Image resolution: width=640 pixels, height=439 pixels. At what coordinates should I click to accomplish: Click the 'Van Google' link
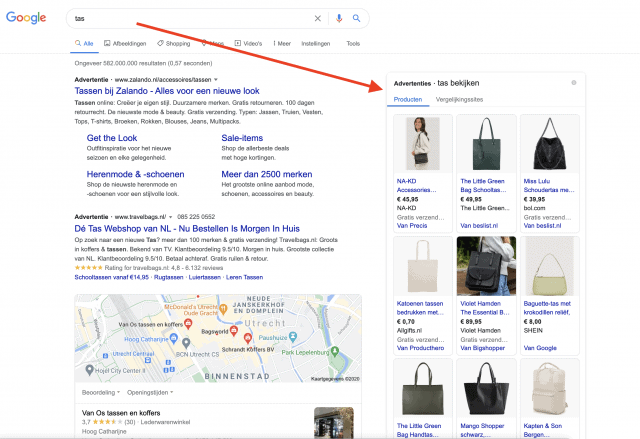coord(540,348)
